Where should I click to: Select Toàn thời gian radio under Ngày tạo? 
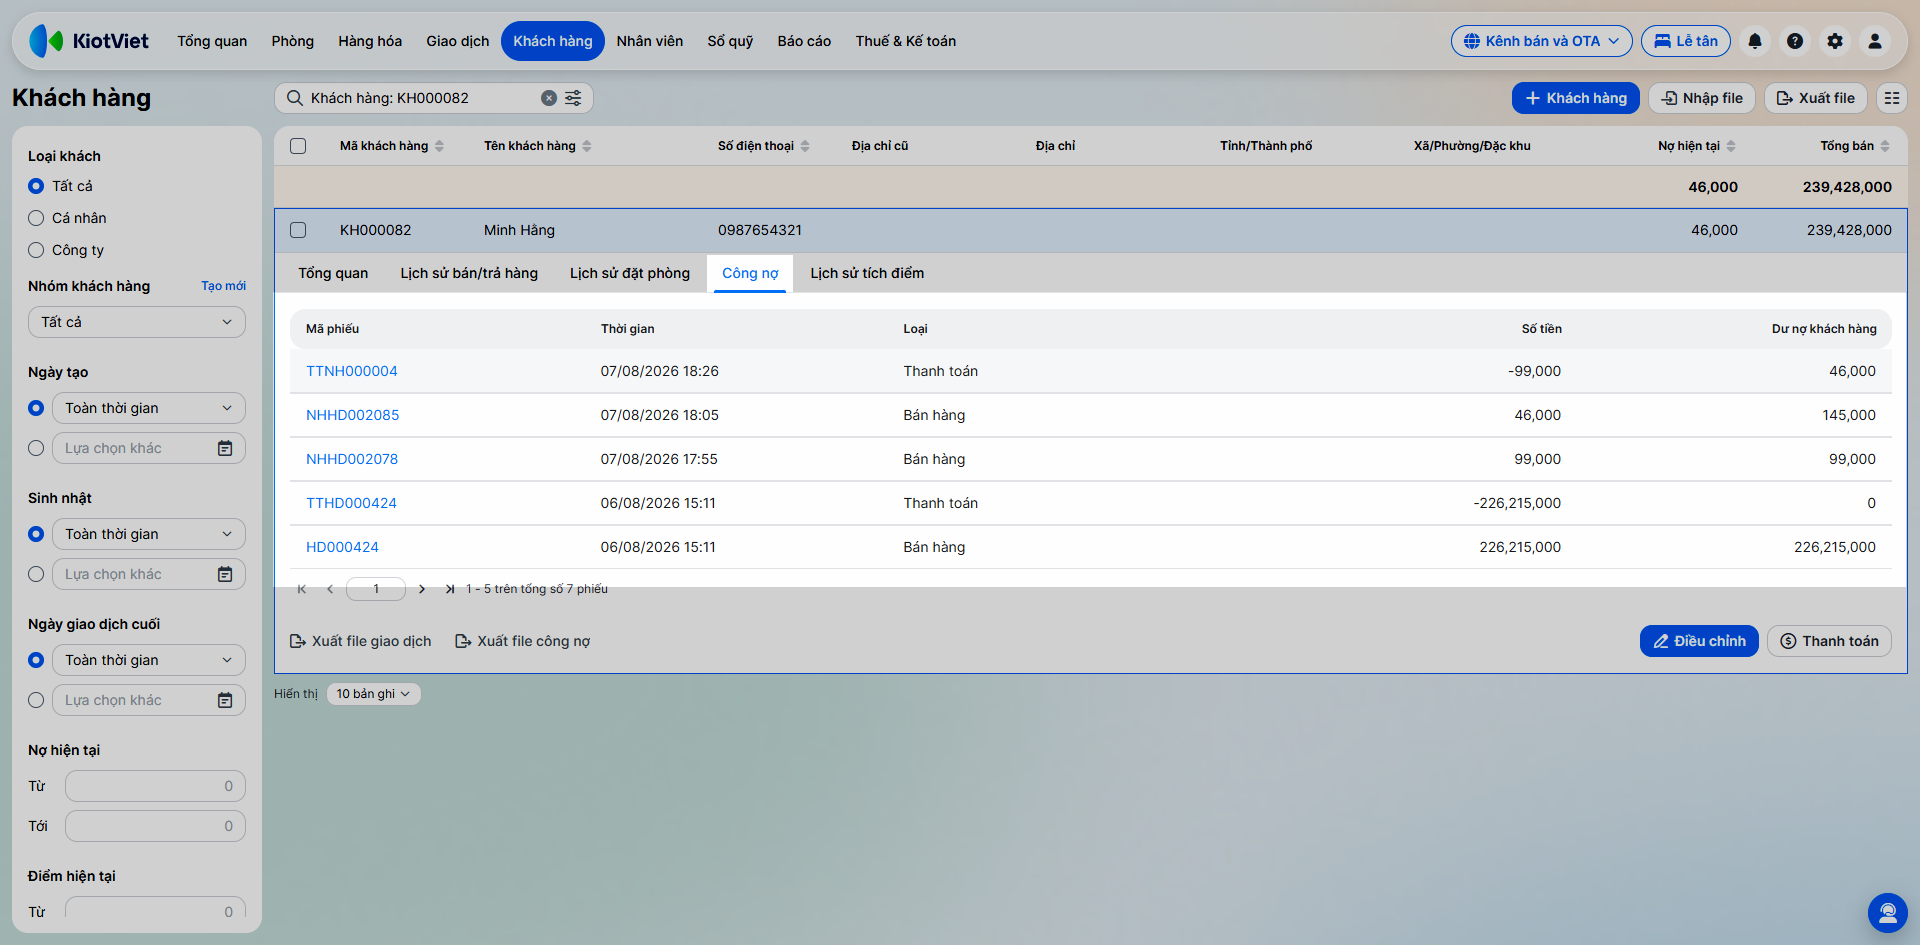[x=36, y=408]
